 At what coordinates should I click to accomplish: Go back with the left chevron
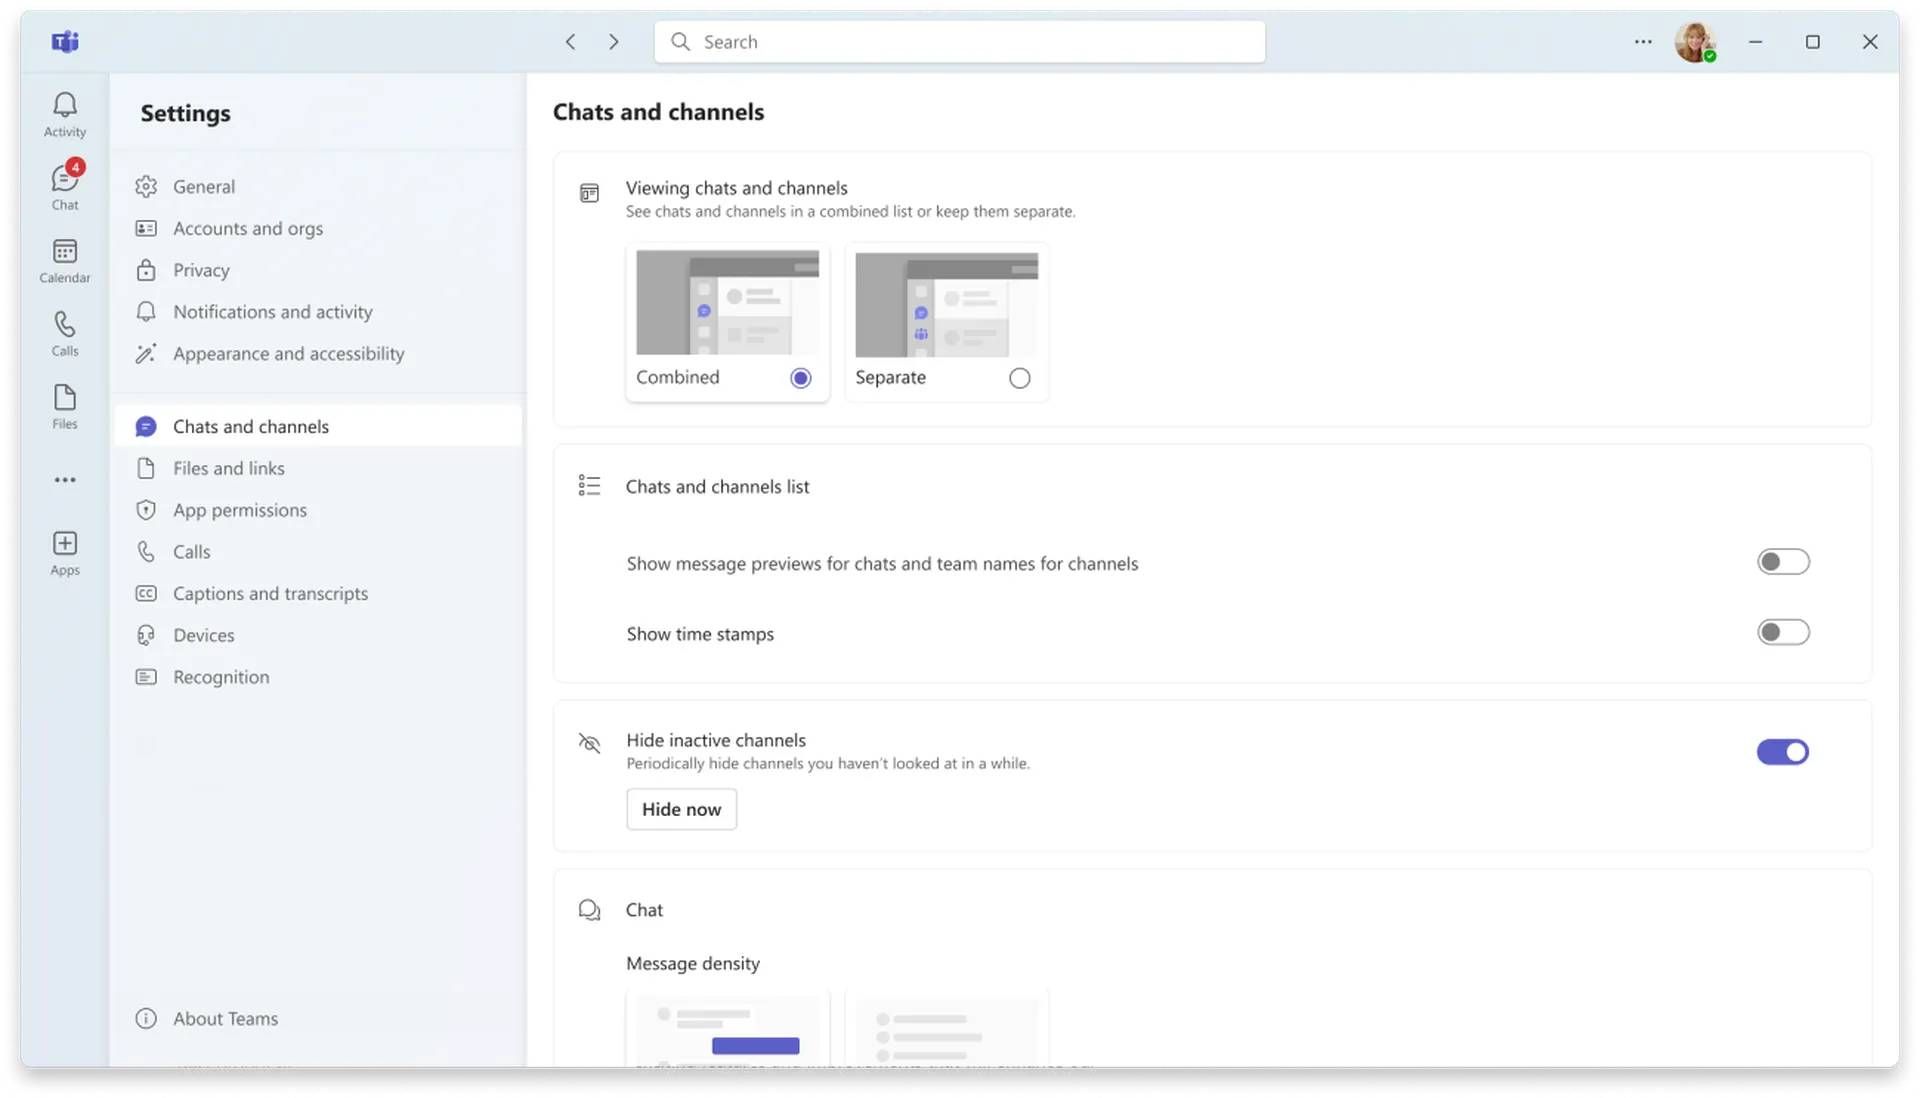(x=570, y=42)
